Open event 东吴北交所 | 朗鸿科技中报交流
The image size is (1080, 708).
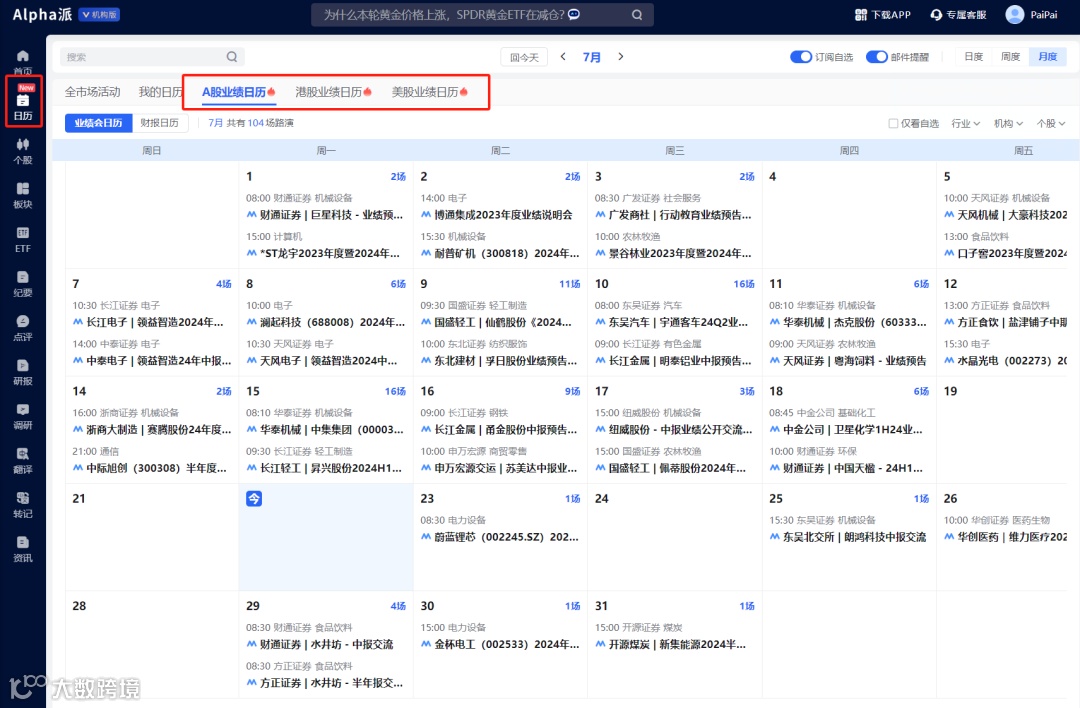(848, 537)
